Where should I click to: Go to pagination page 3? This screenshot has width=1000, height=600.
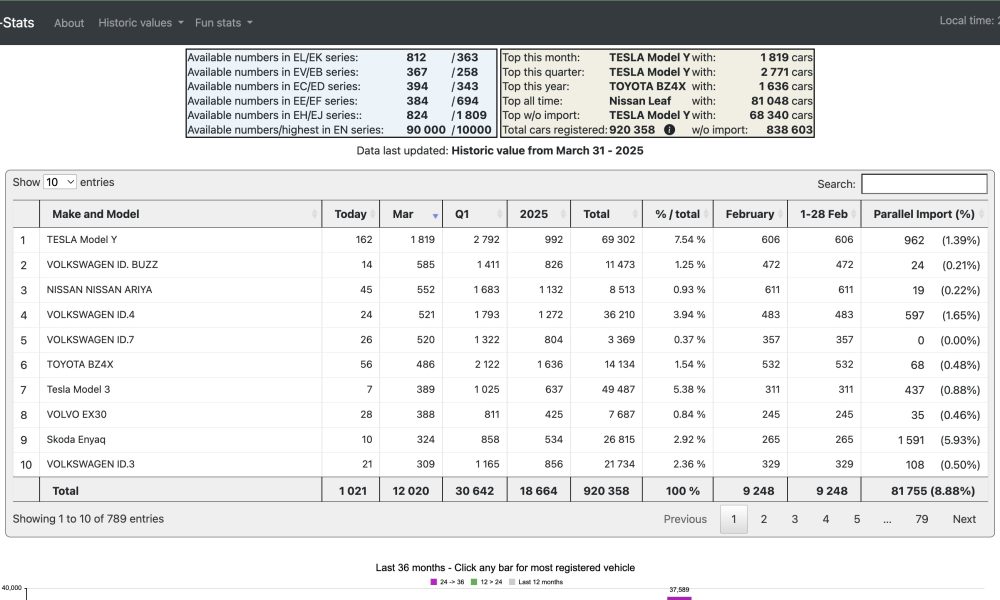pyautogui.click(x=795, y=519)
